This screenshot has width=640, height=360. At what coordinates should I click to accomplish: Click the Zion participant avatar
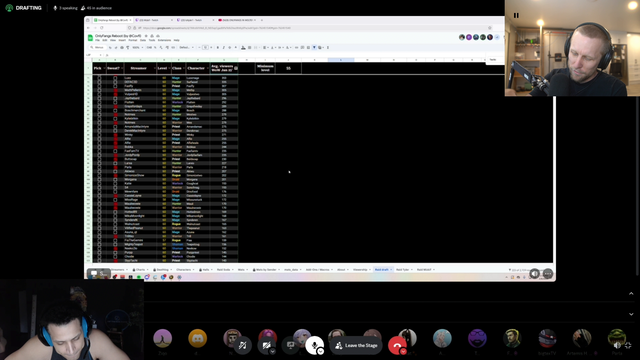pos(162,338)
